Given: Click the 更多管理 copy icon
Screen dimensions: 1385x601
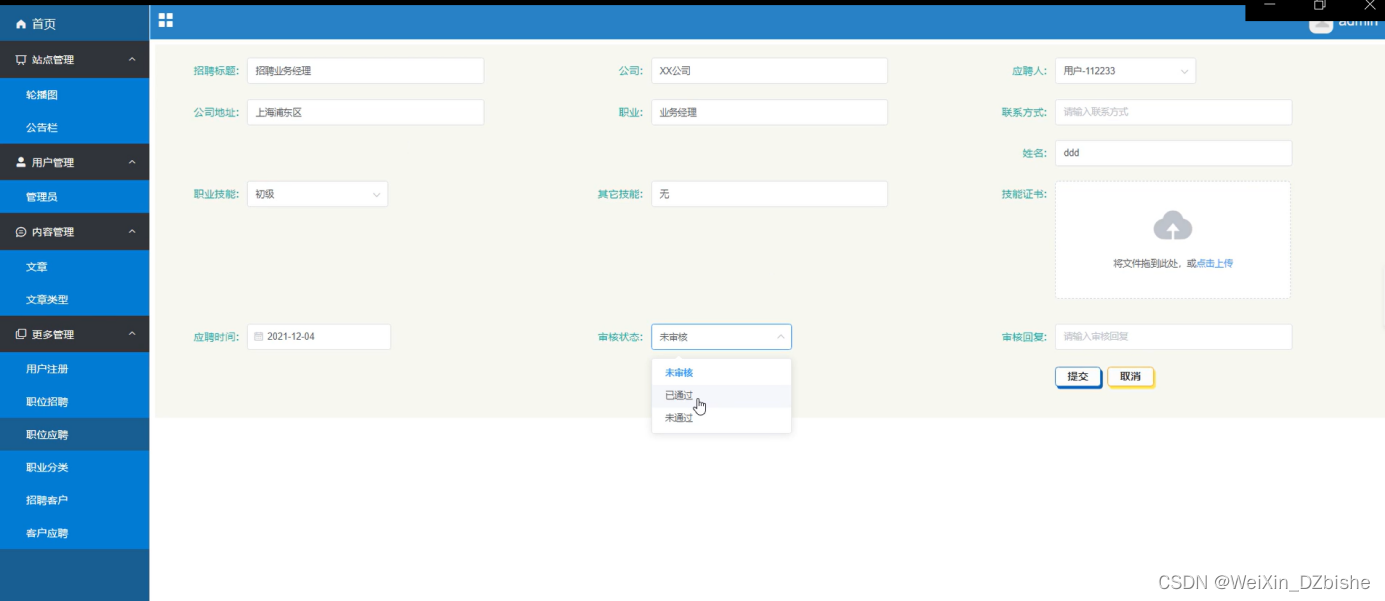Looking at the screenshot, I should click(x=21, y=334).
